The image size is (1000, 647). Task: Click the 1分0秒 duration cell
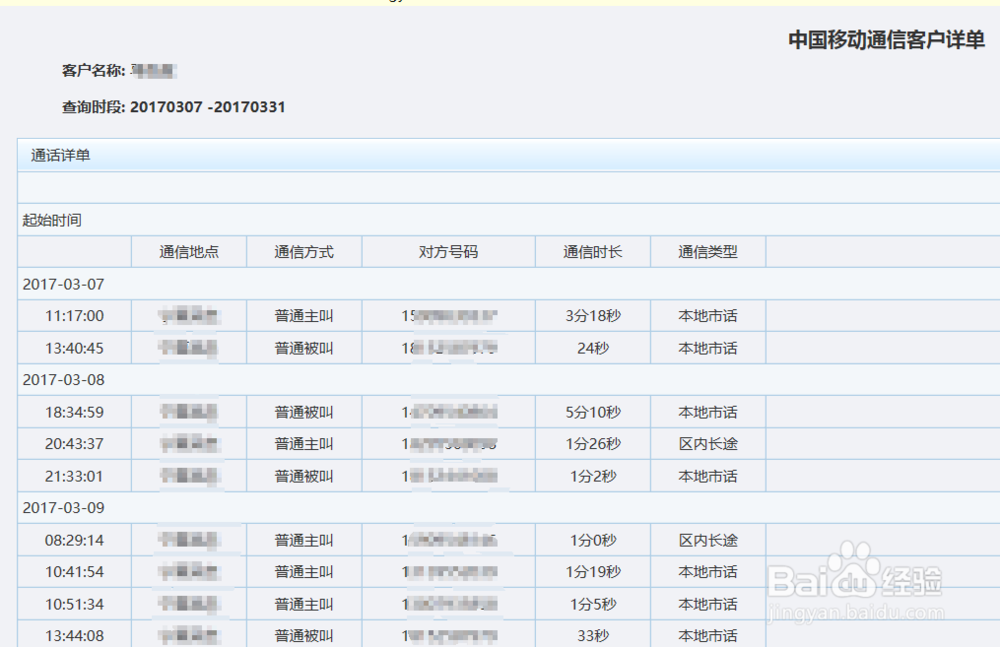(x=592, y=540)
